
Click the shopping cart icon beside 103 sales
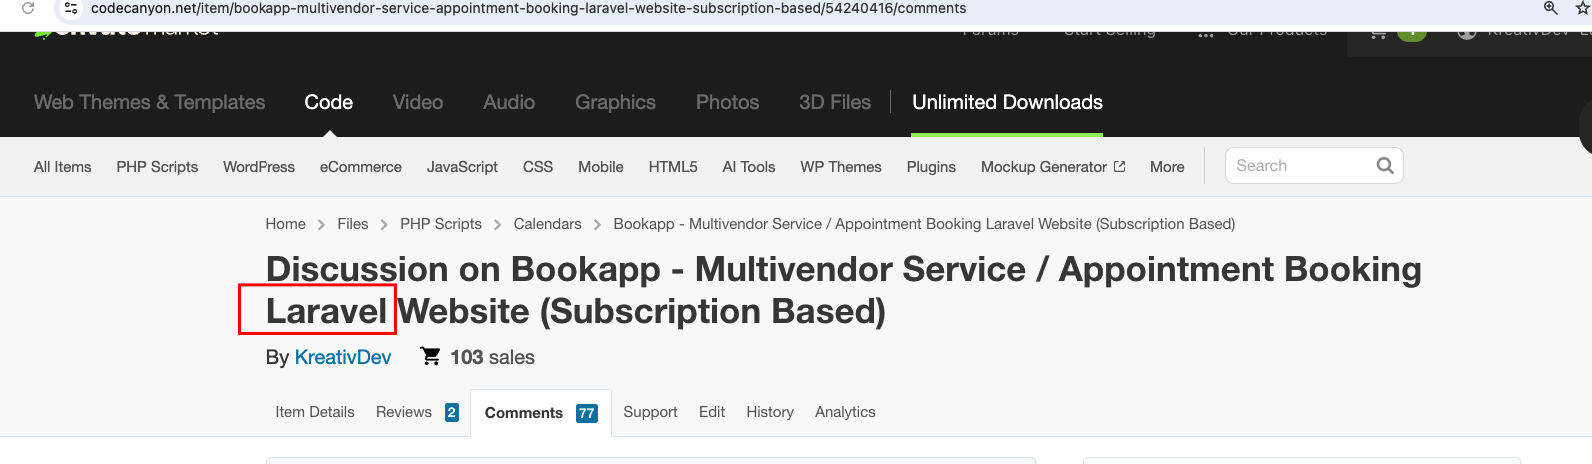[430, 356]
